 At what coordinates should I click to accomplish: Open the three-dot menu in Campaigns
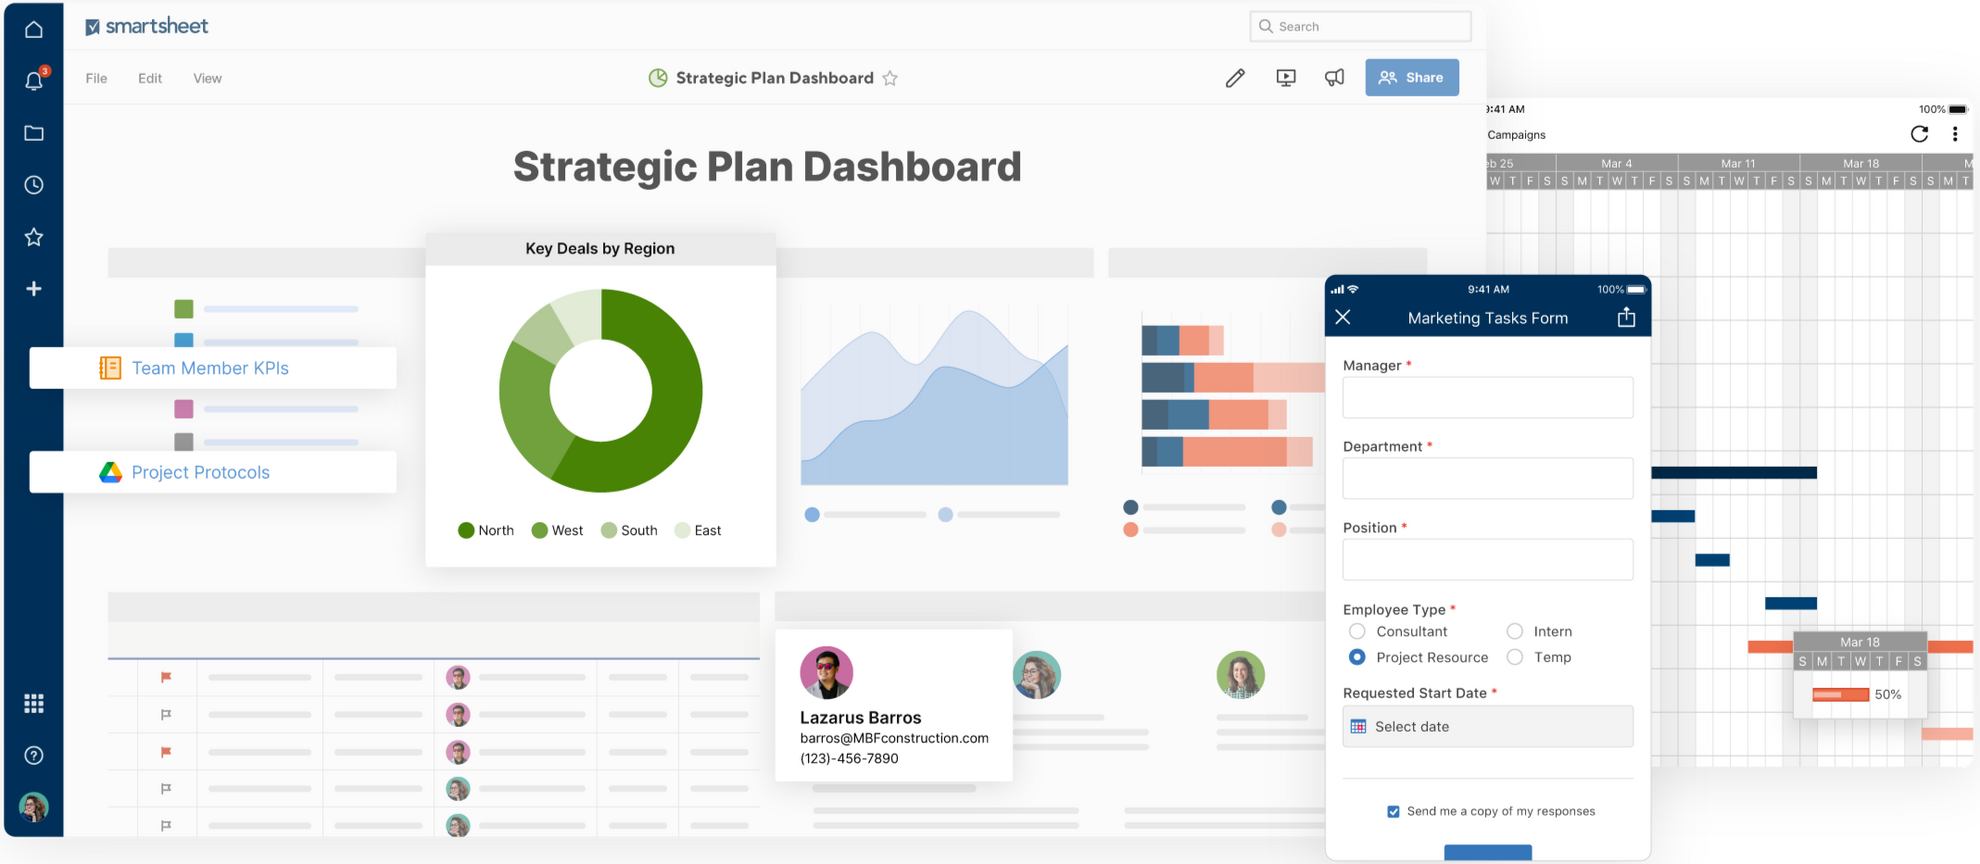[x=1955, y=134]
